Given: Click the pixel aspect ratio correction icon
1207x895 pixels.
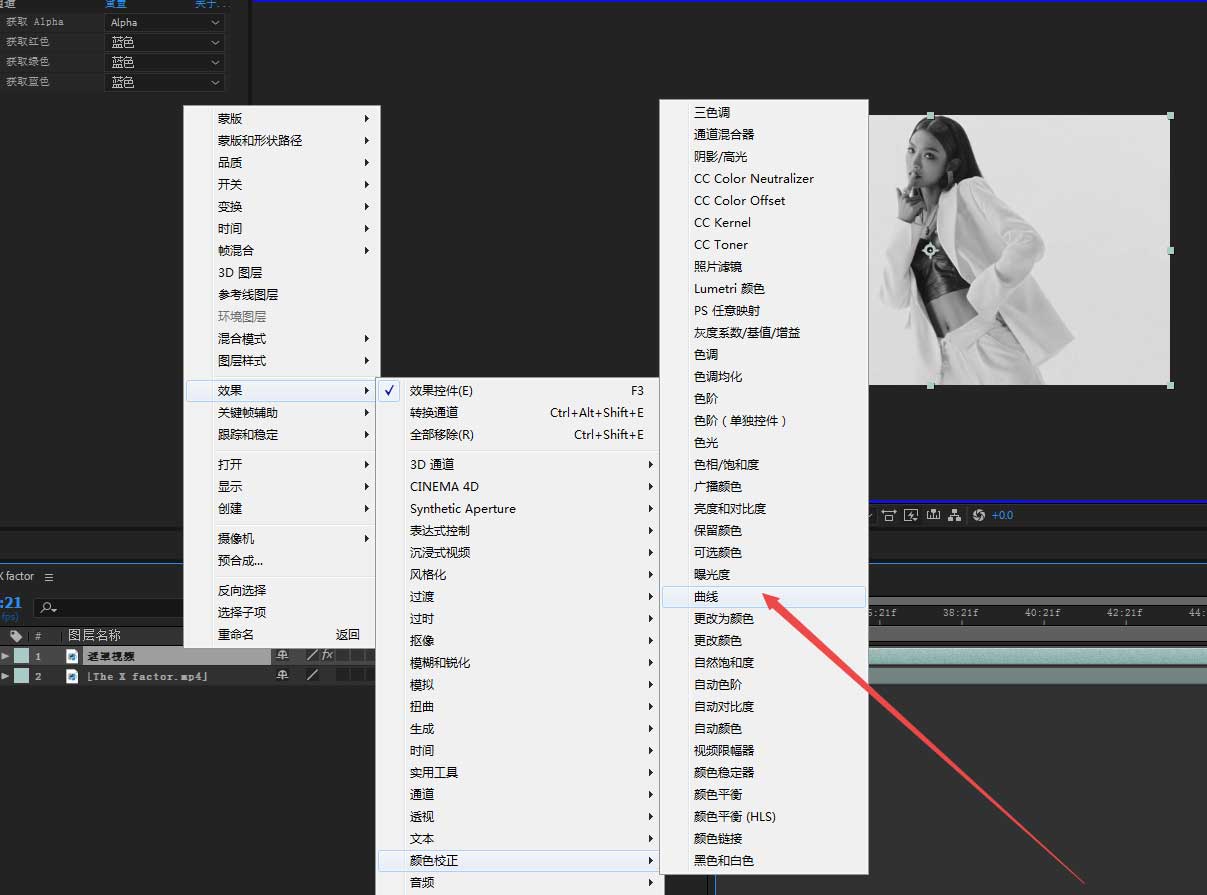Looking at the screenshot, I should (888, 515).
